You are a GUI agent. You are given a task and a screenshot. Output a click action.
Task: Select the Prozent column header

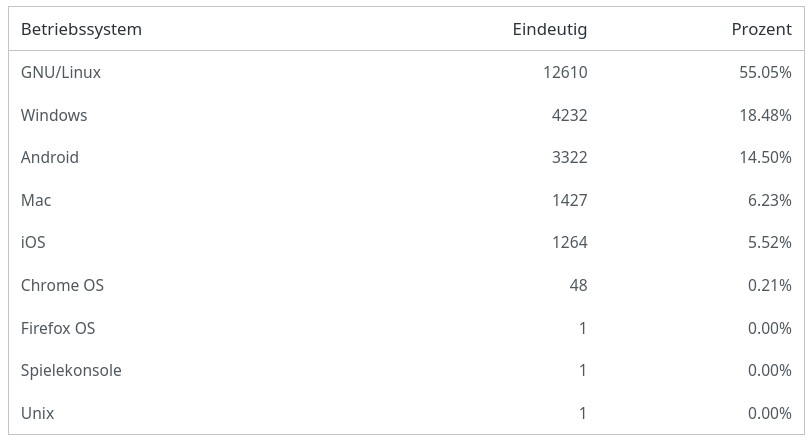761,29
